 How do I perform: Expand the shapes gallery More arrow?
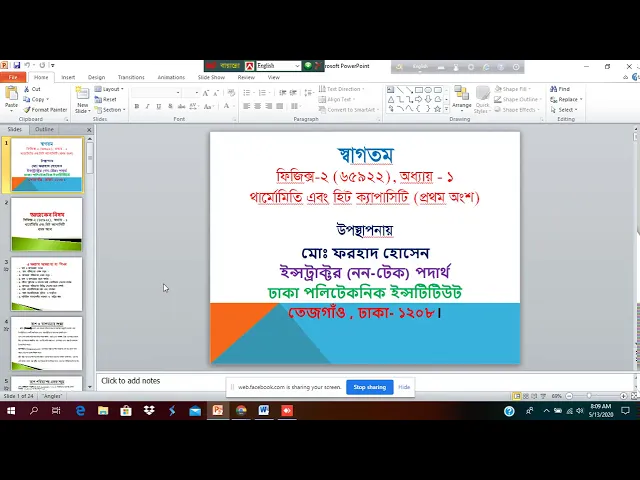[447, 109]
